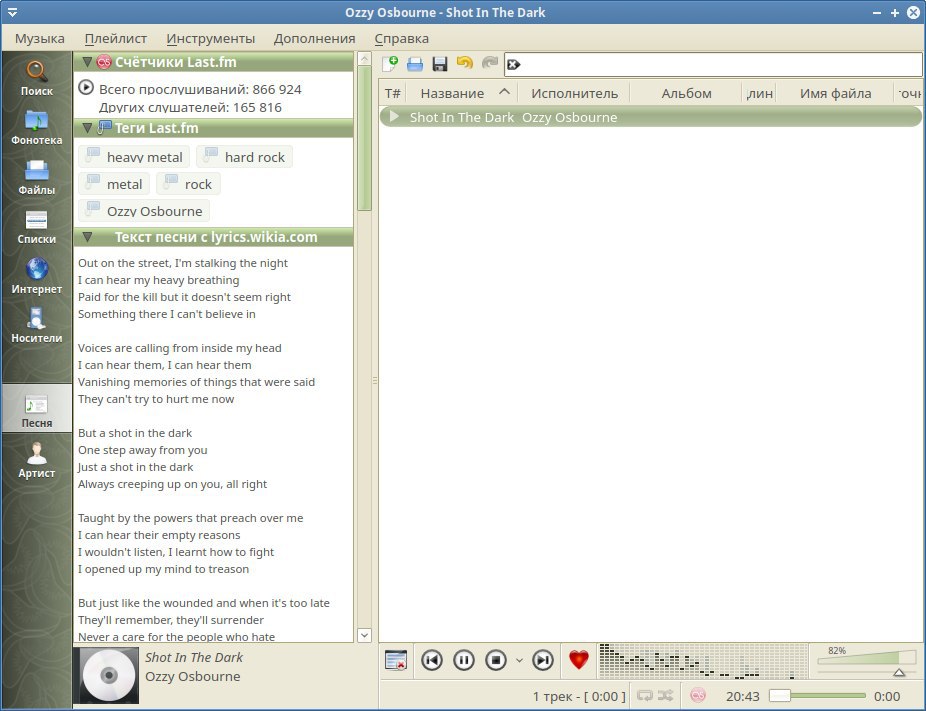Click the heavy metal tag
Viewport: 926px width, 711px height.
click(134, 157)
